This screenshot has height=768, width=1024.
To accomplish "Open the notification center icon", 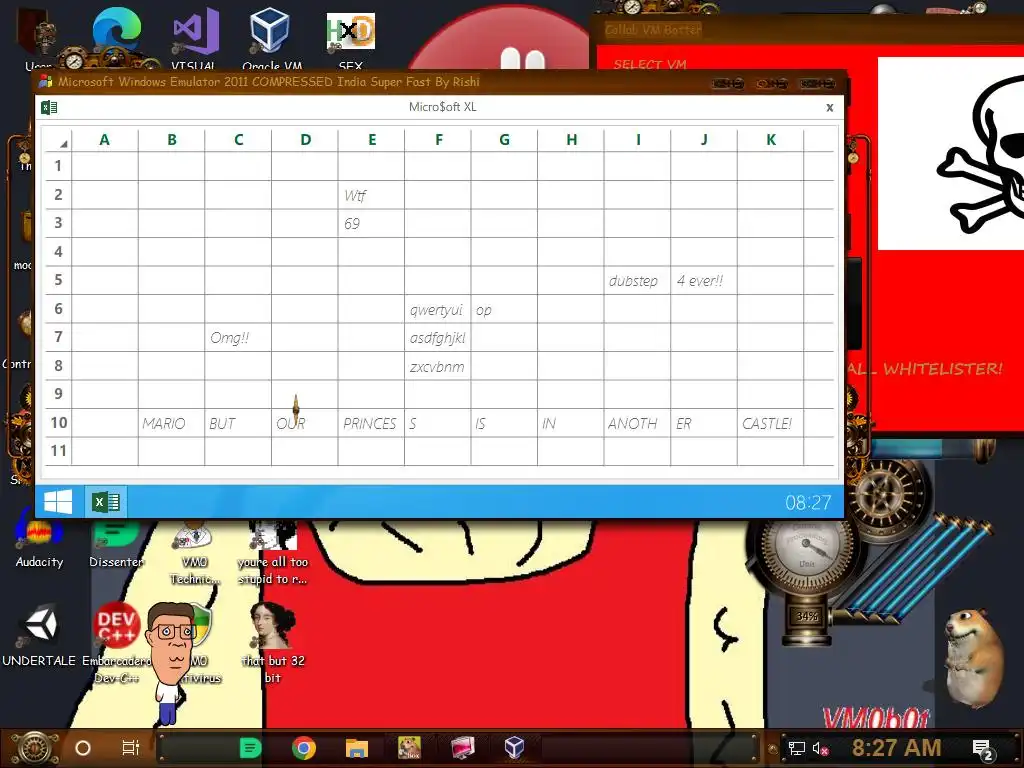I will [982, 749].
